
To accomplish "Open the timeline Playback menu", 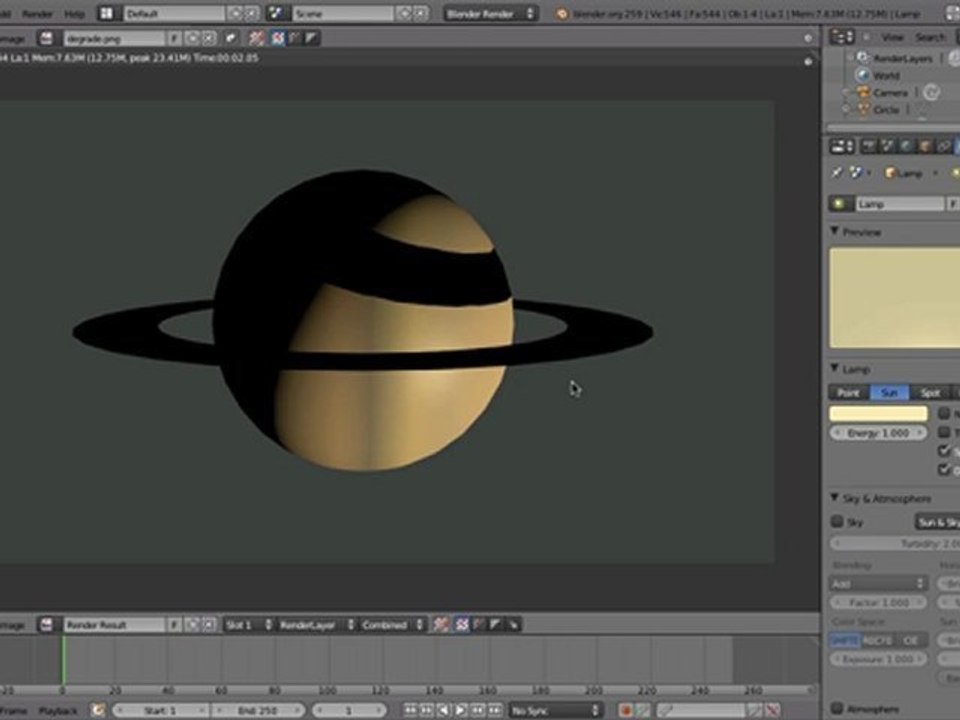I will pos(58,711).
